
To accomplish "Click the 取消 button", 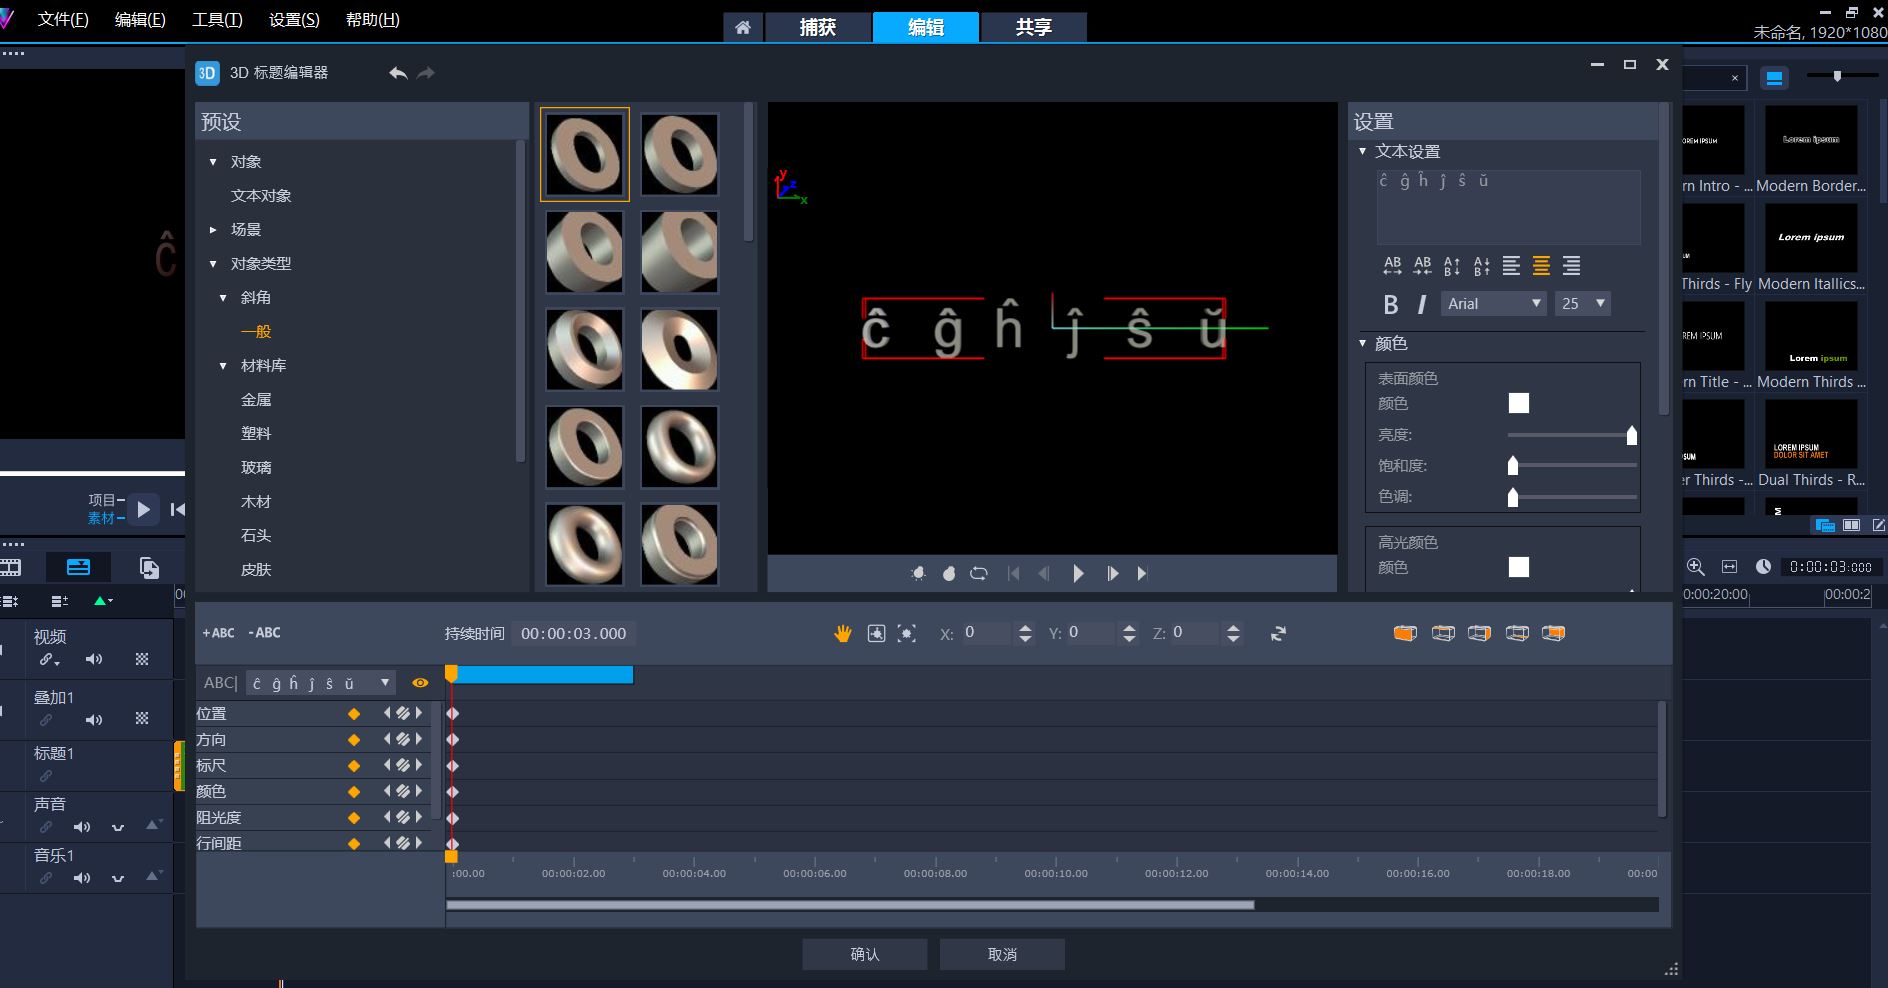I will 1002,954.
